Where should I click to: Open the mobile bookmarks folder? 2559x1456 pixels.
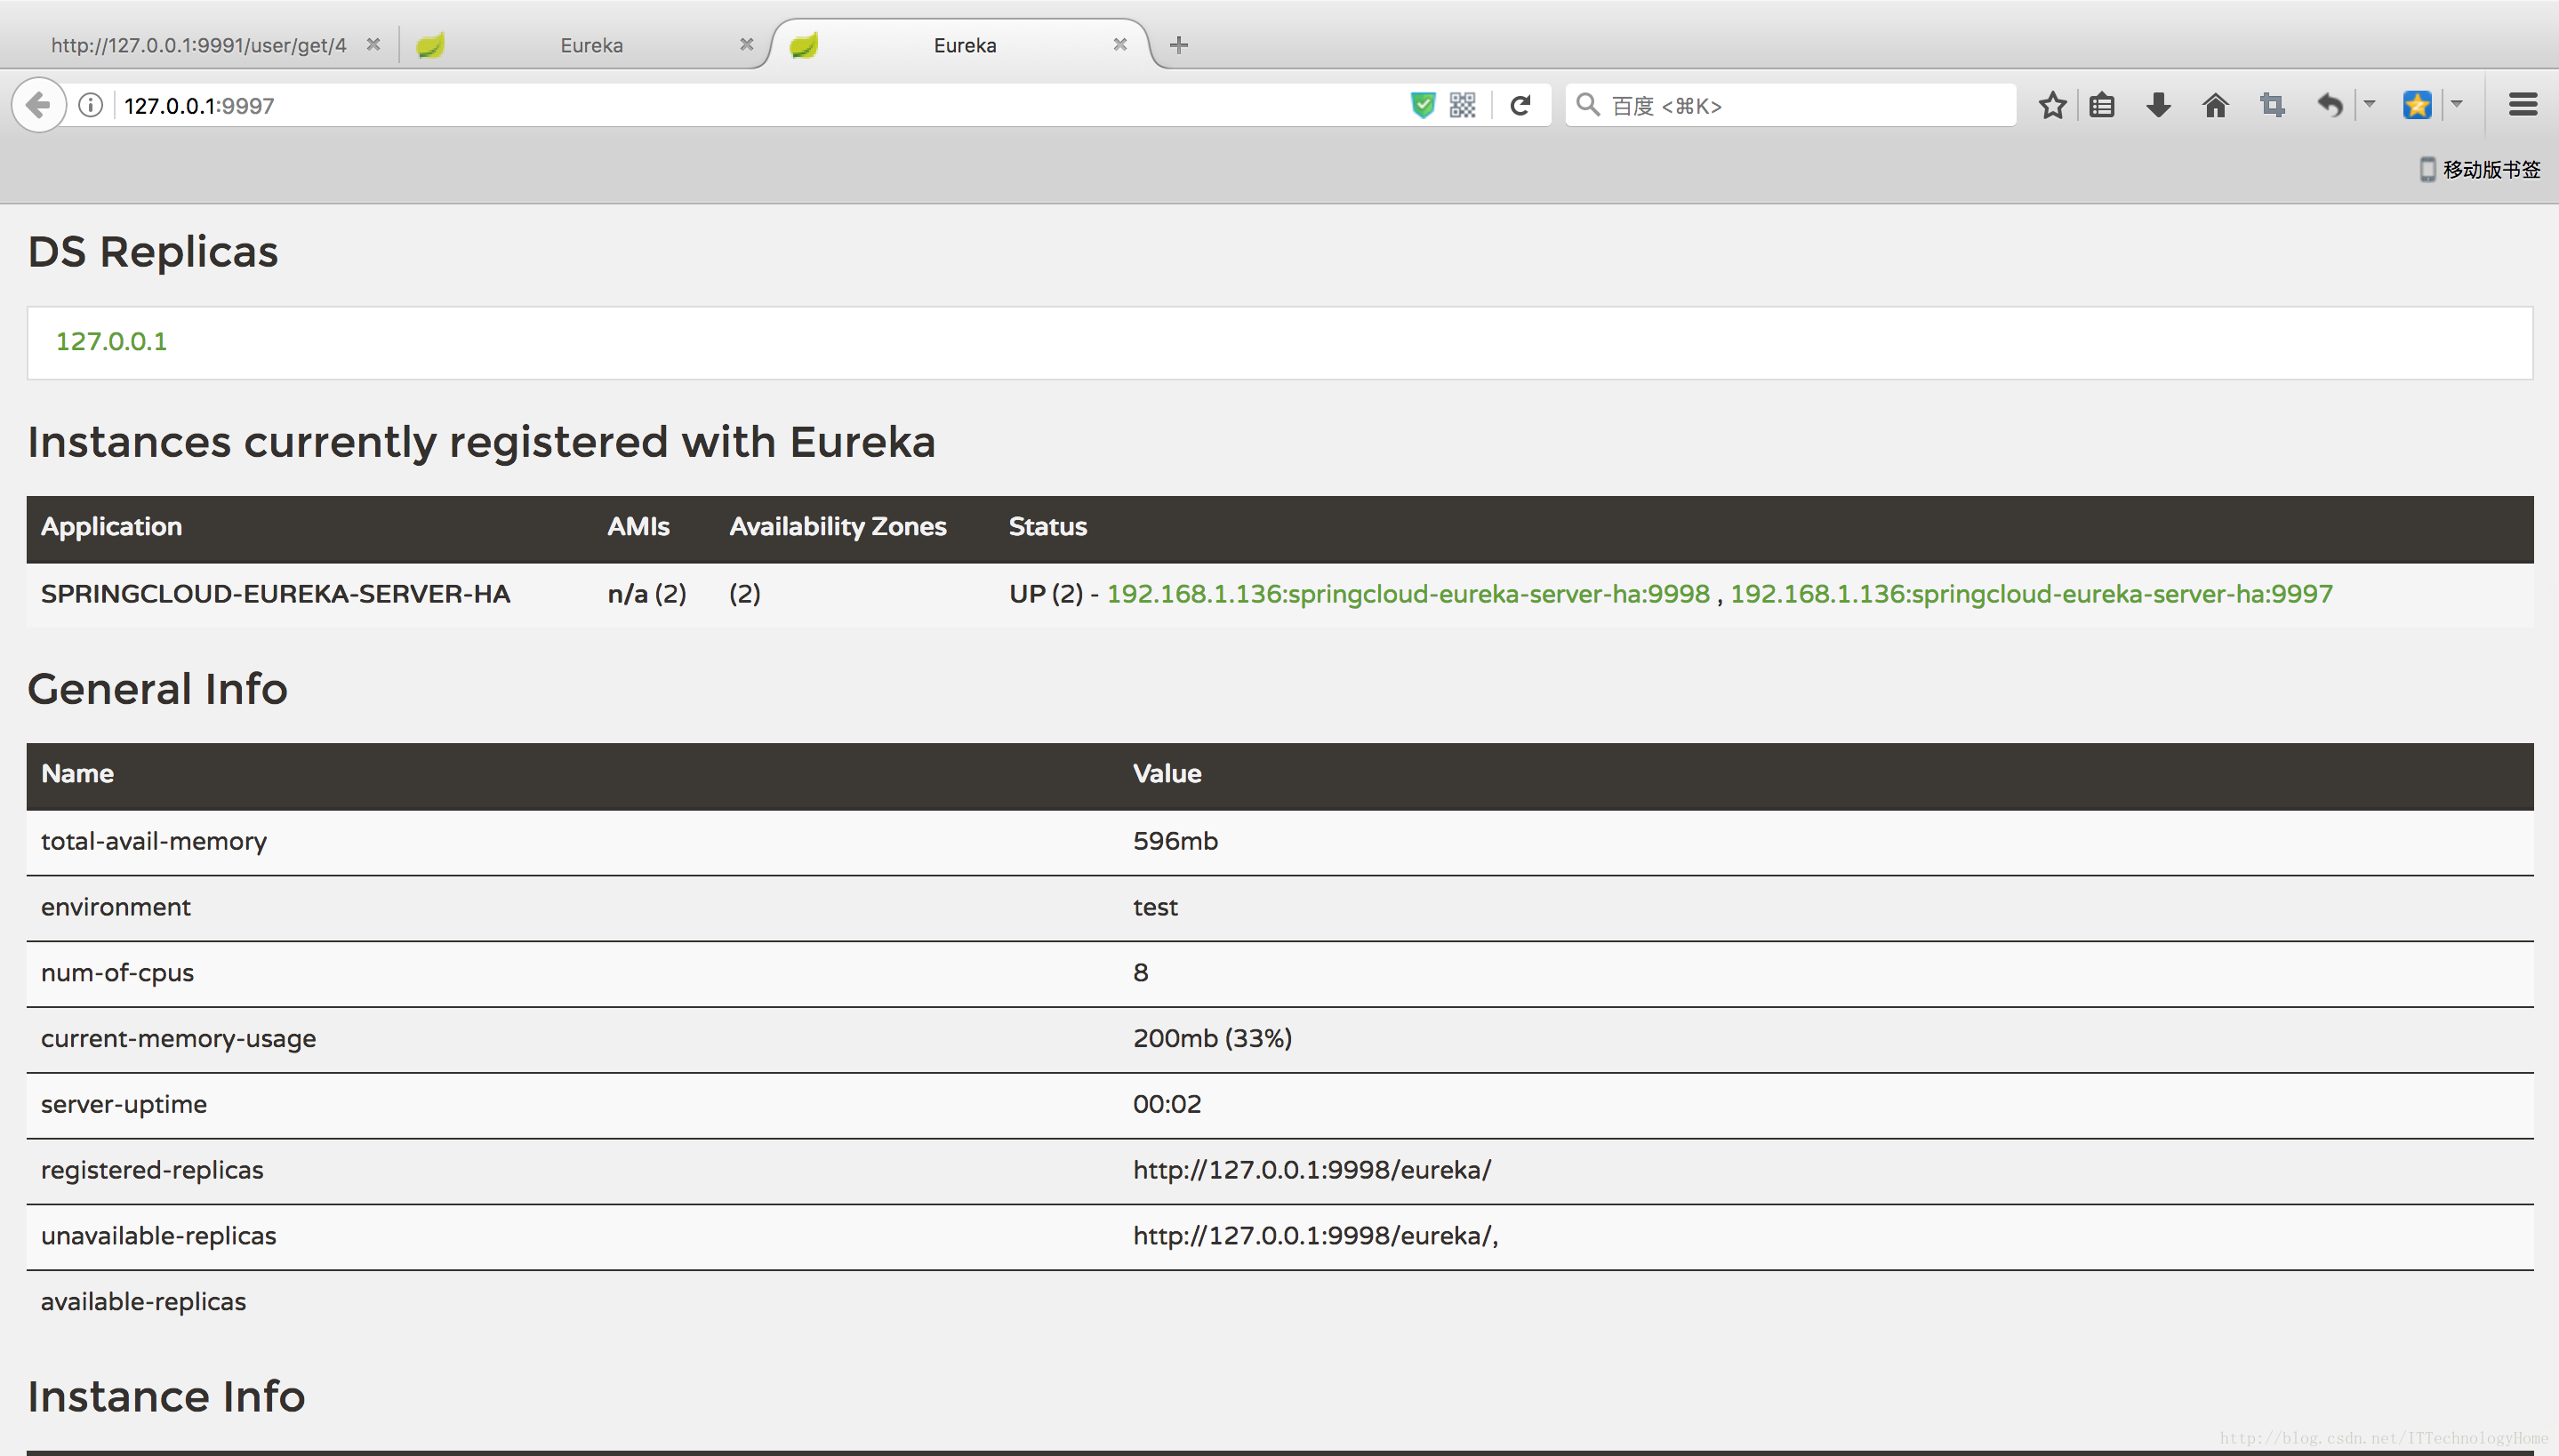click(x=2479, y=169)
